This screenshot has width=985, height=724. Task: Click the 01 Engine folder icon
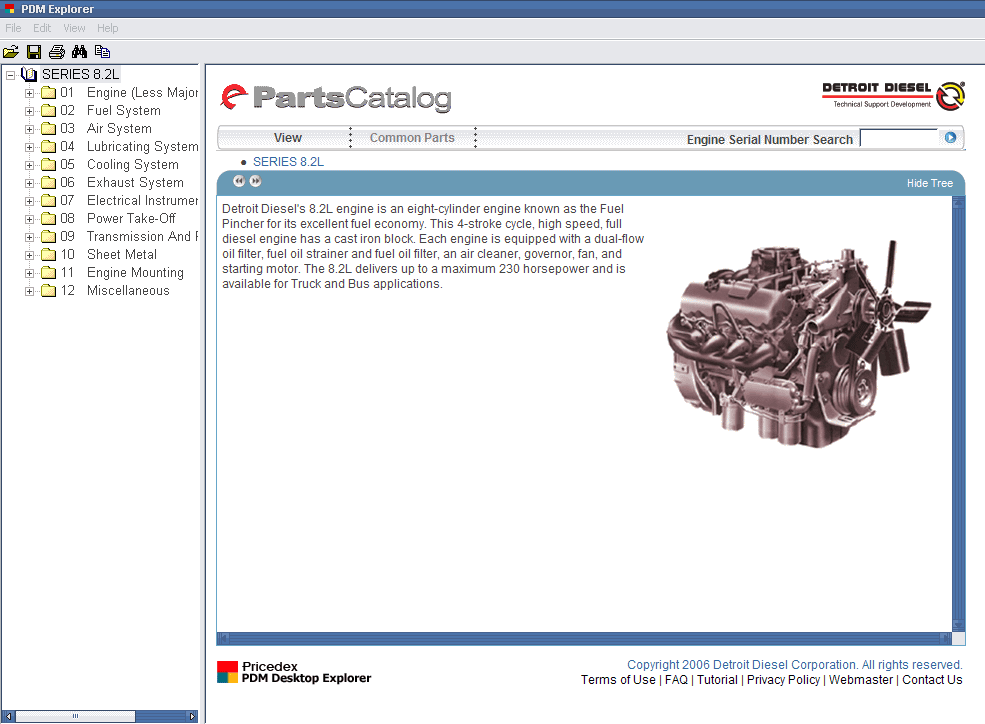click(48, 93)
